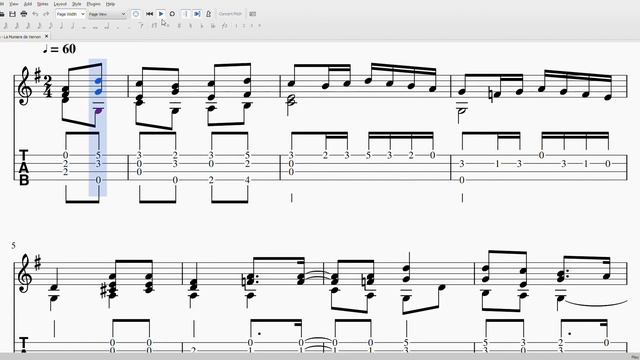The image size is (640, 360).
Task: Select the tempo marking reading 60
Action: pyautogui.click(x=59, y=49)
